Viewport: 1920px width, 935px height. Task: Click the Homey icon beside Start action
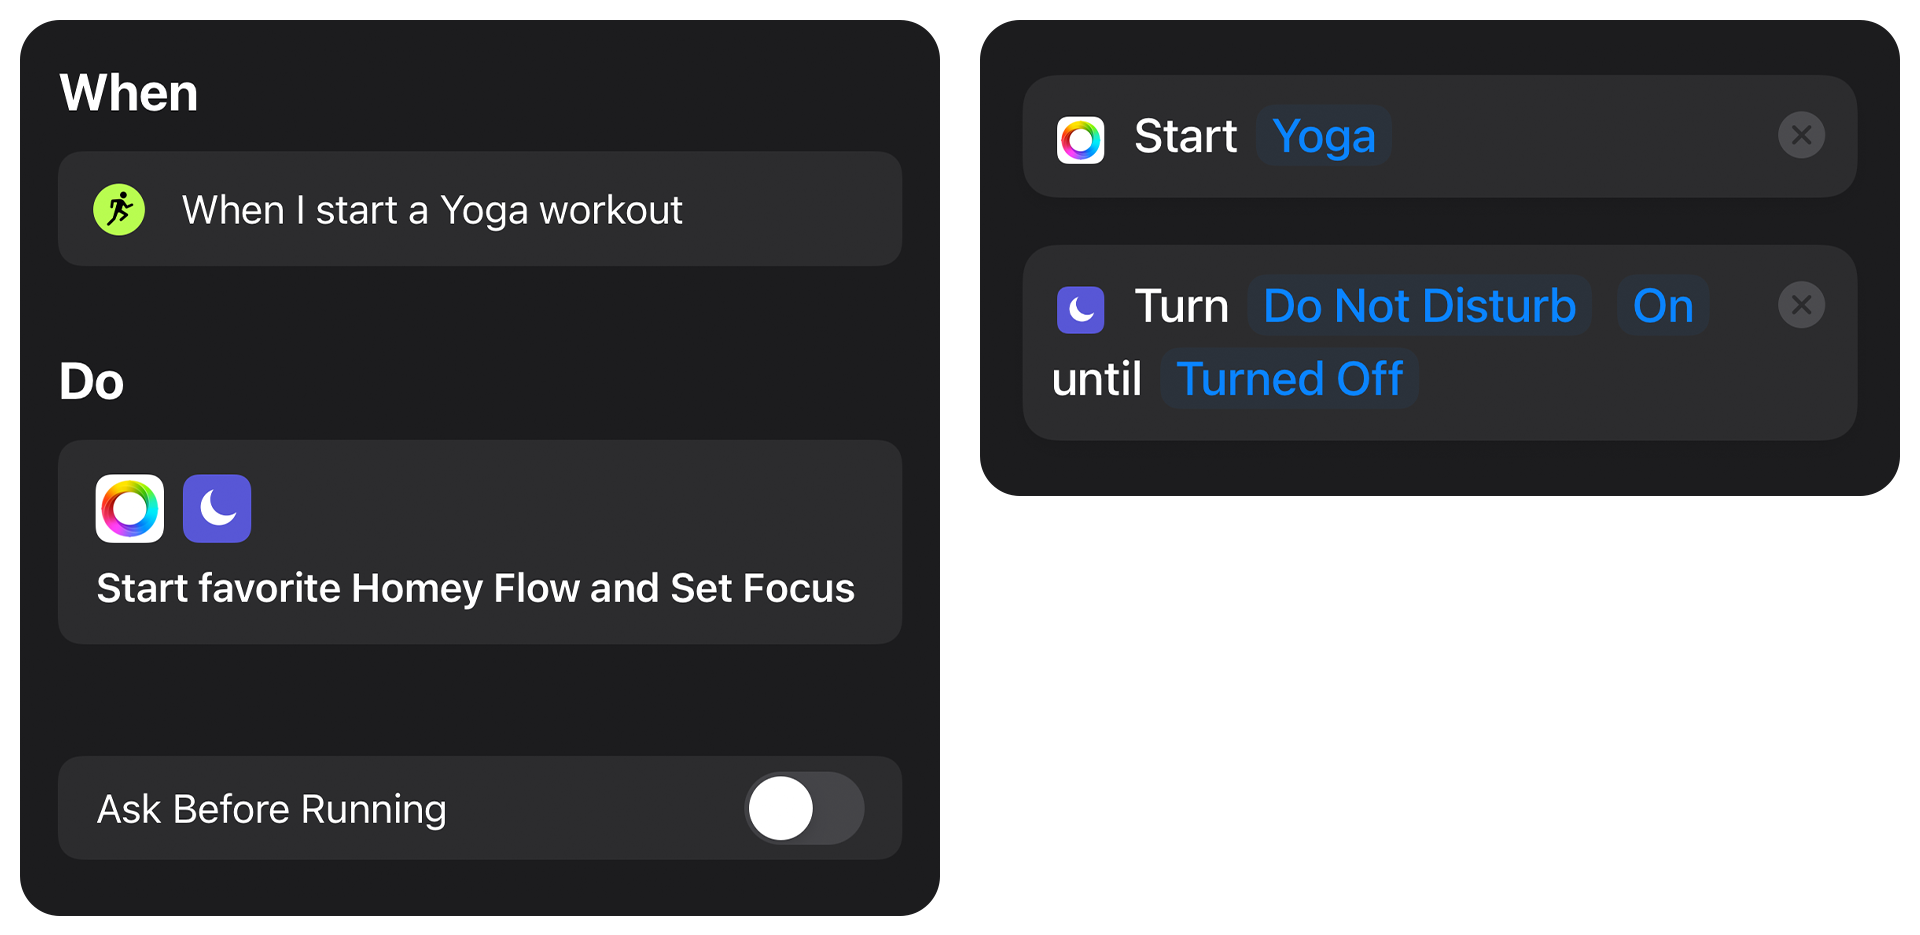(1081, 139)
